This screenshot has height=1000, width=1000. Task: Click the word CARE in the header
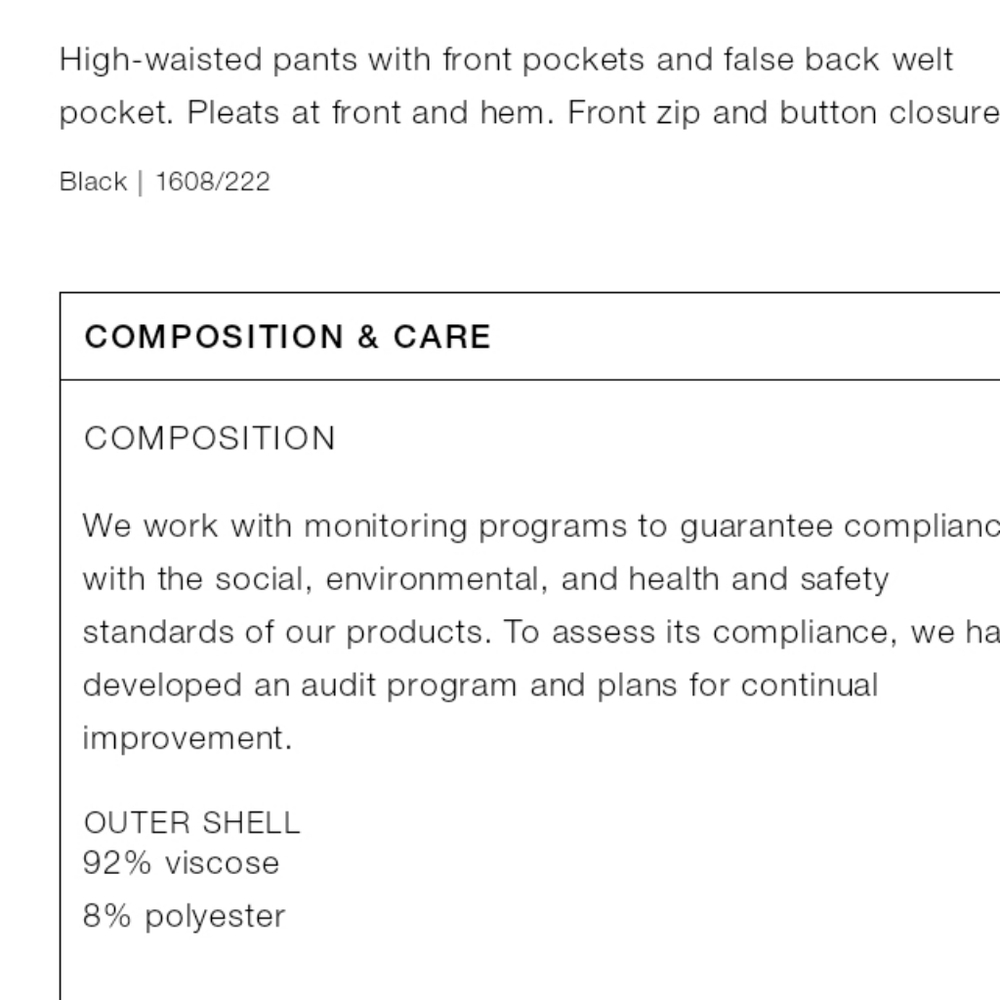pos(442,337)
